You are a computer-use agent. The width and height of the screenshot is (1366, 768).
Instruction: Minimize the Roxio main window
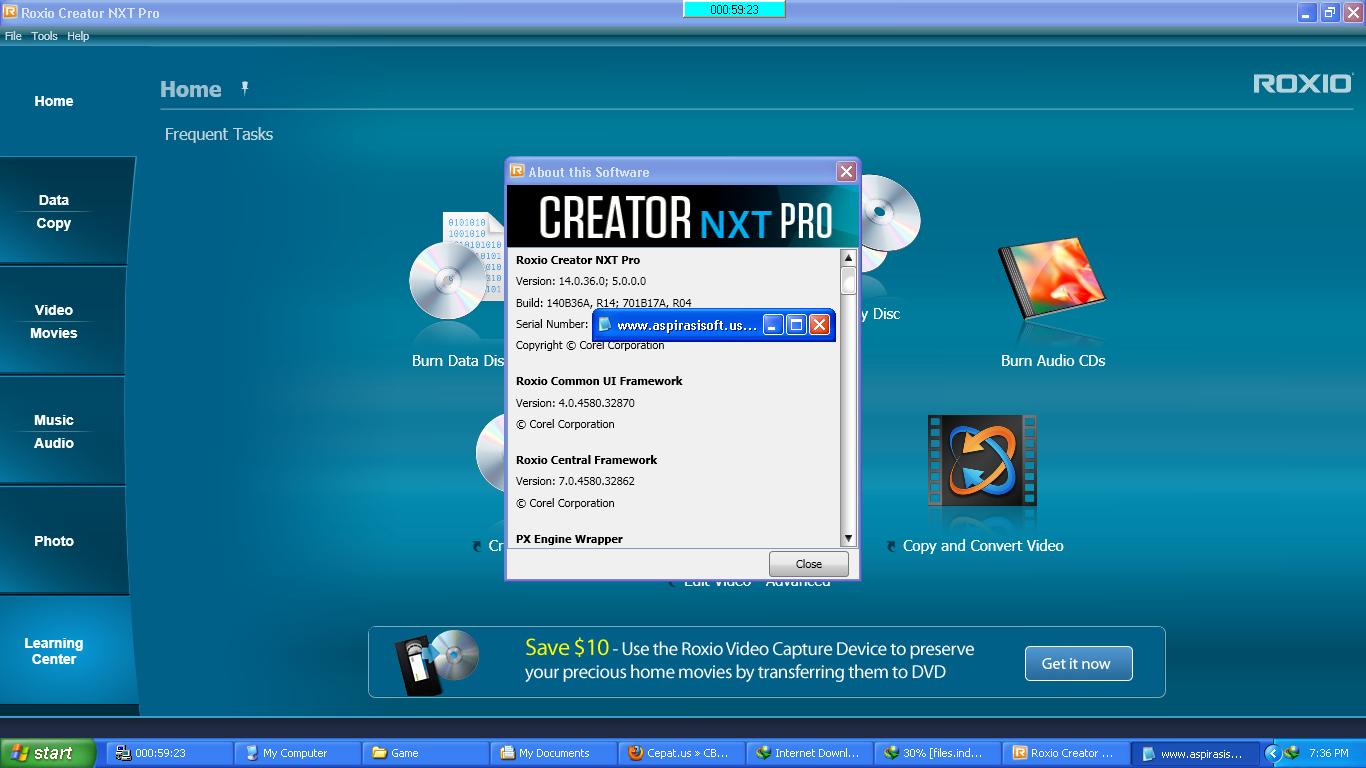point(1308,12)
